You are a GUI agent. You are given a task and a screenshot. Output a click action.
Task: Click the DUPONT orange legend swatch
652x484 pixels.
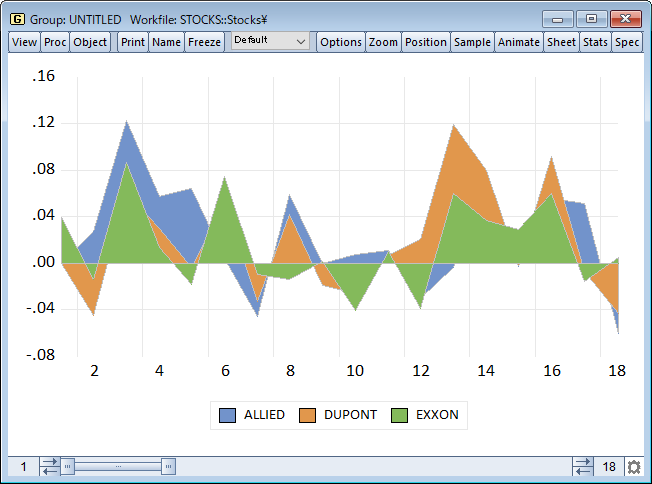click(x=307, y=415)
